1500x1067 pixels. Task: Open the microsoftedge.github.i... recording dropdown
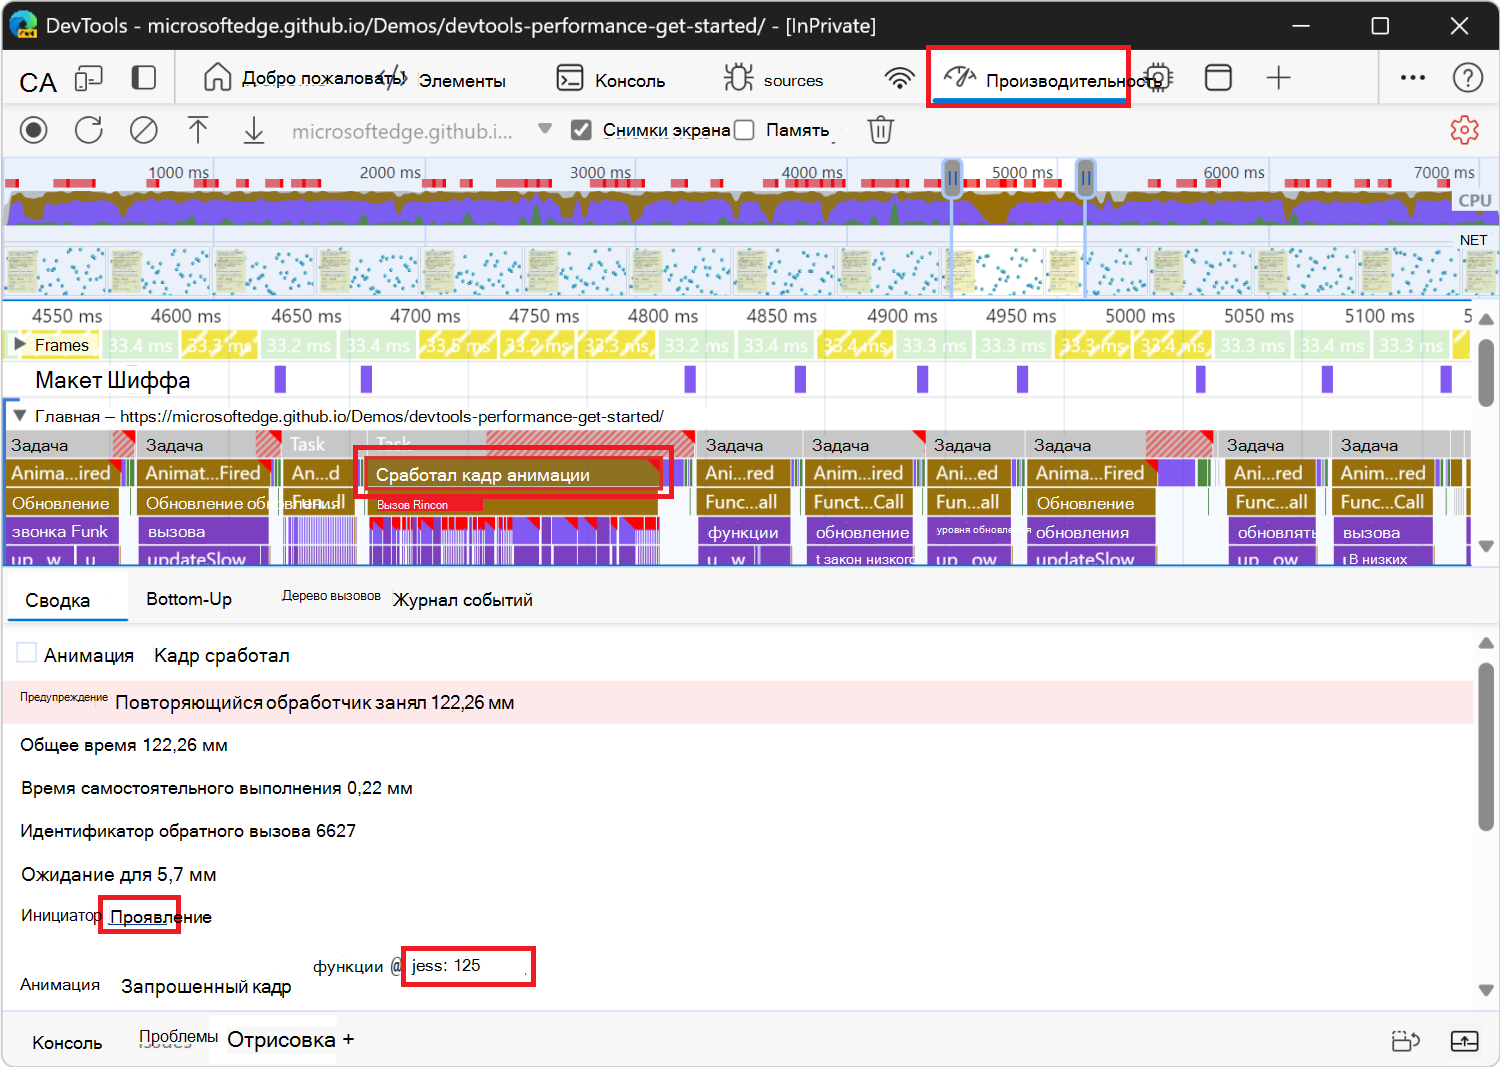click(x=422, y=131)
